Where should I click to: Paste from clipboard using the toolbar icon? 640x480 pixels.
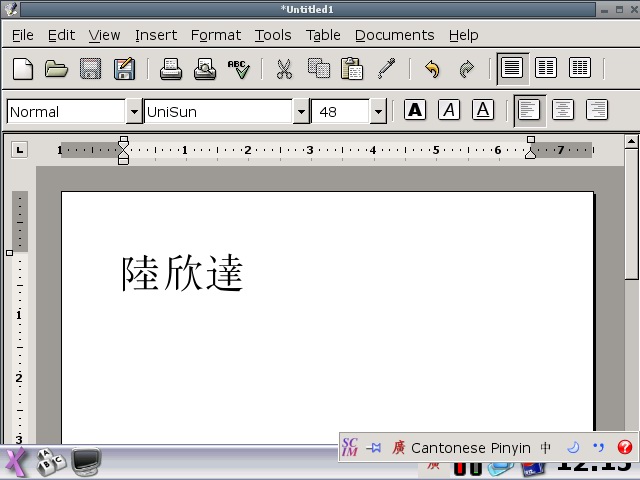pyautogui.click(x=352, y=69)
